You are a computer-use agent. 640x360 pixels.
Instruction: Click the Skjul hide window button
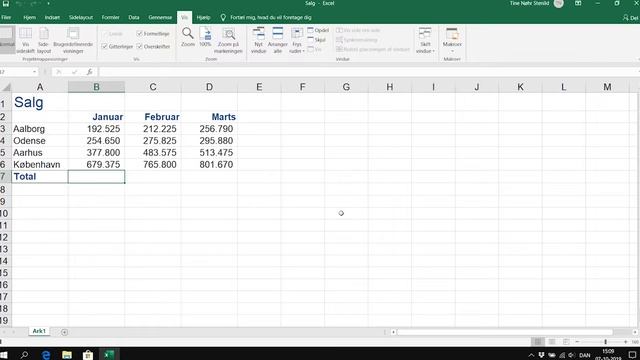(x=317, y=40)
